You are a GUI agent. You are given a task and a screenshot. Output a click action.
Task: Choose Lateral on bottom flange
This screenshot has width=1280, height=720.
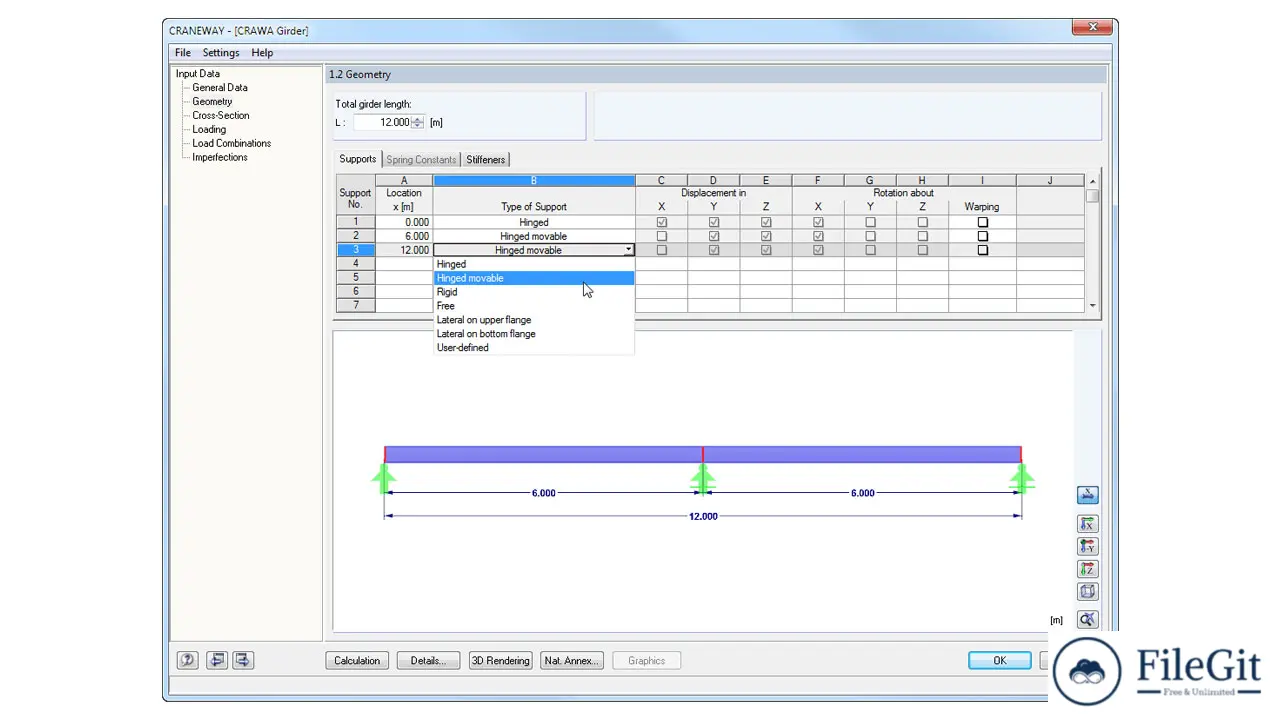pos(534,334)
